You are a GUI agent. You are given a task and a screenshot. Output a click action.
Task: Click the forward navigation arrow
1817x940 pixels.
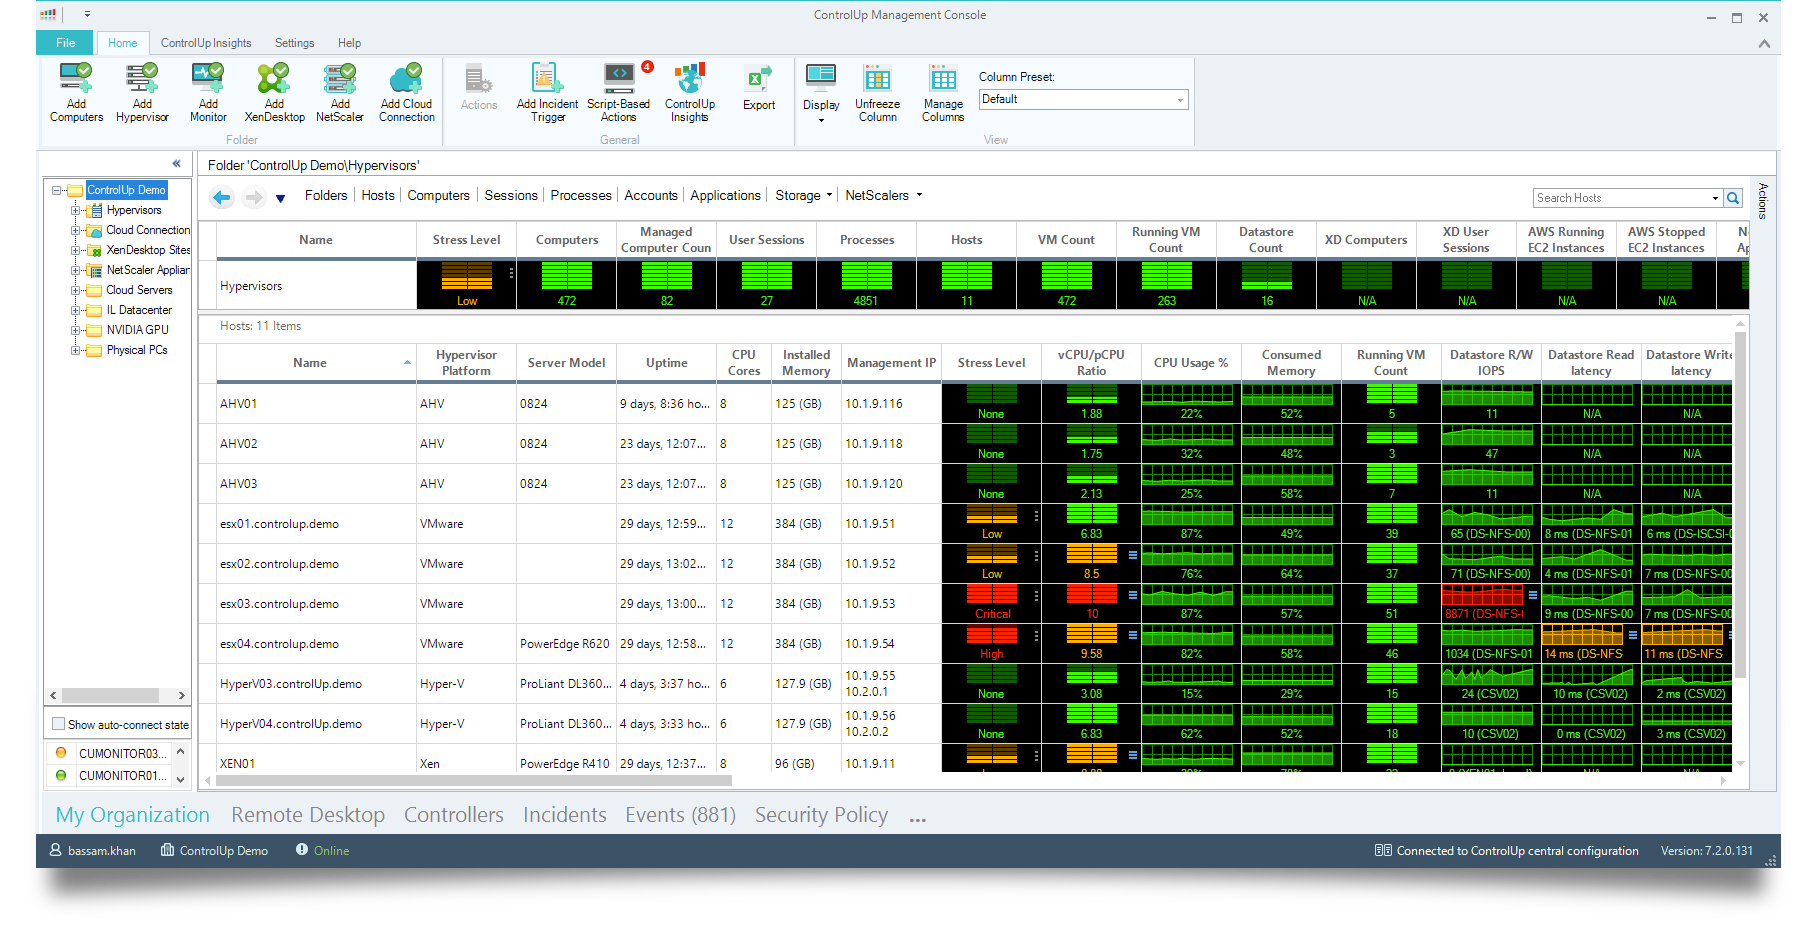pos(253,197)
